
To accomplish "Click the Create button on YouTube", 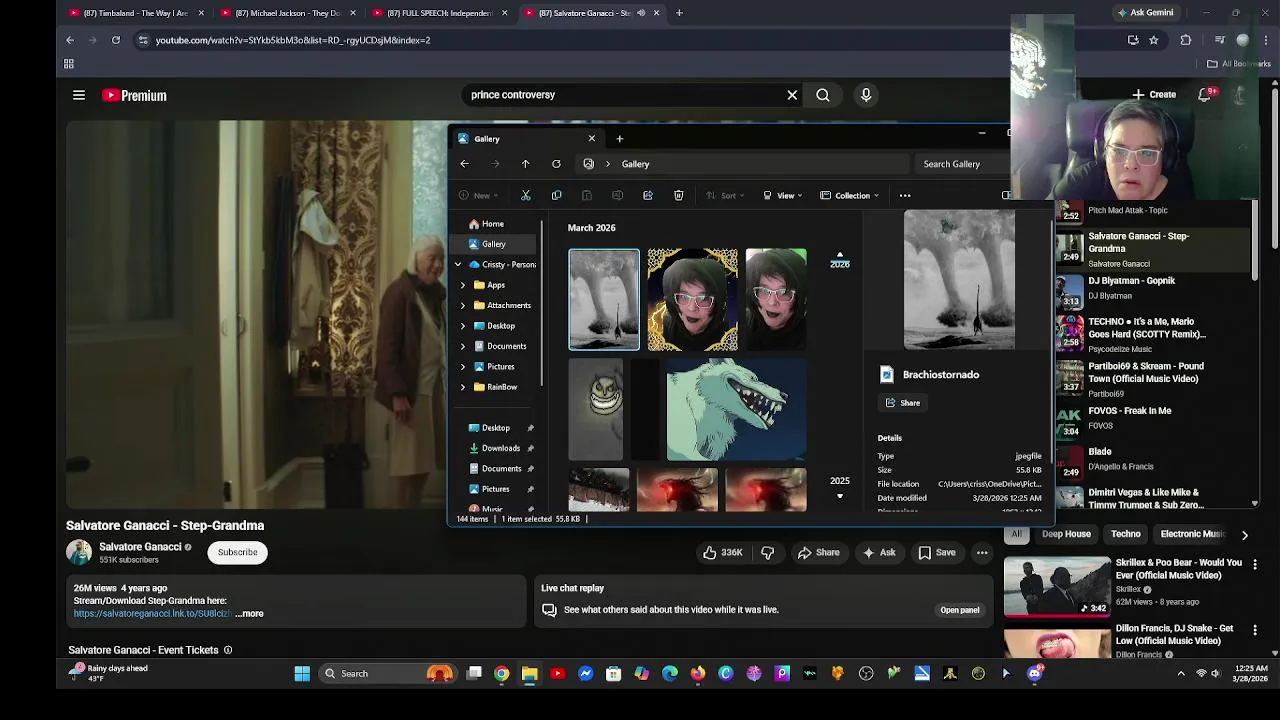I will point(1154,95).
